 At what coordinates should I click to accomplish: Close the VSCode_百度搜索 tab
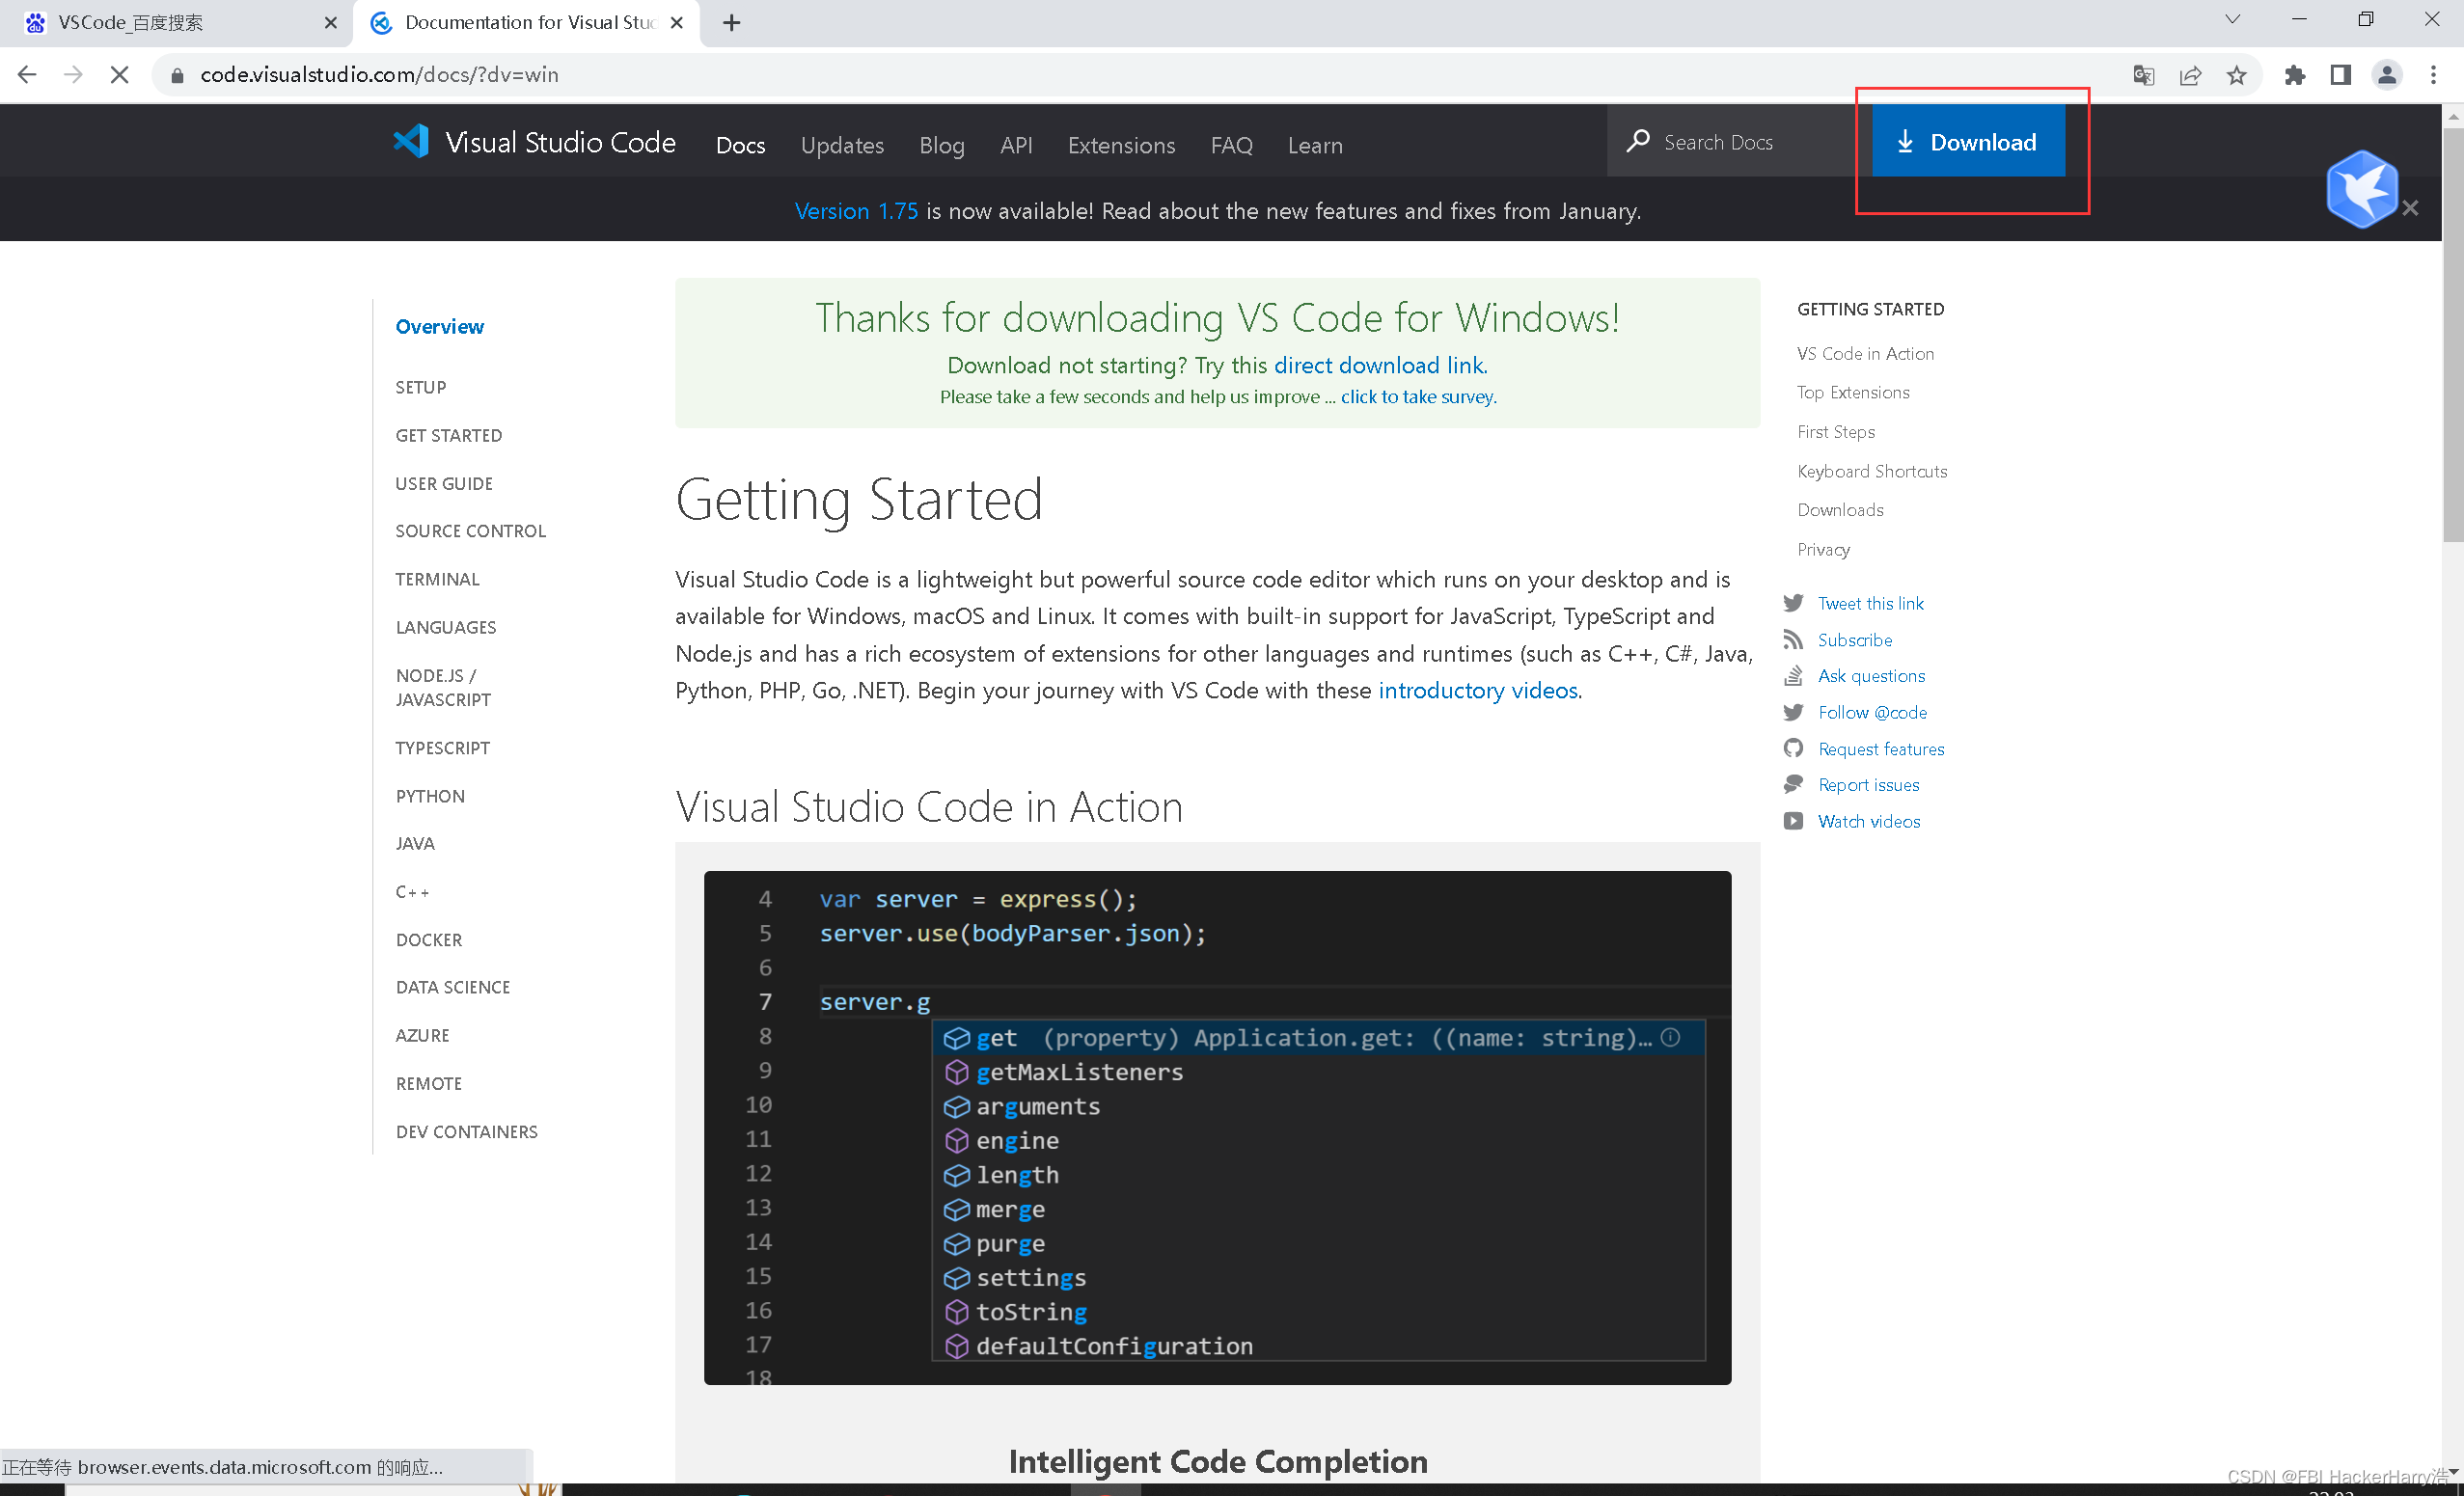click(x=331, y=23)
